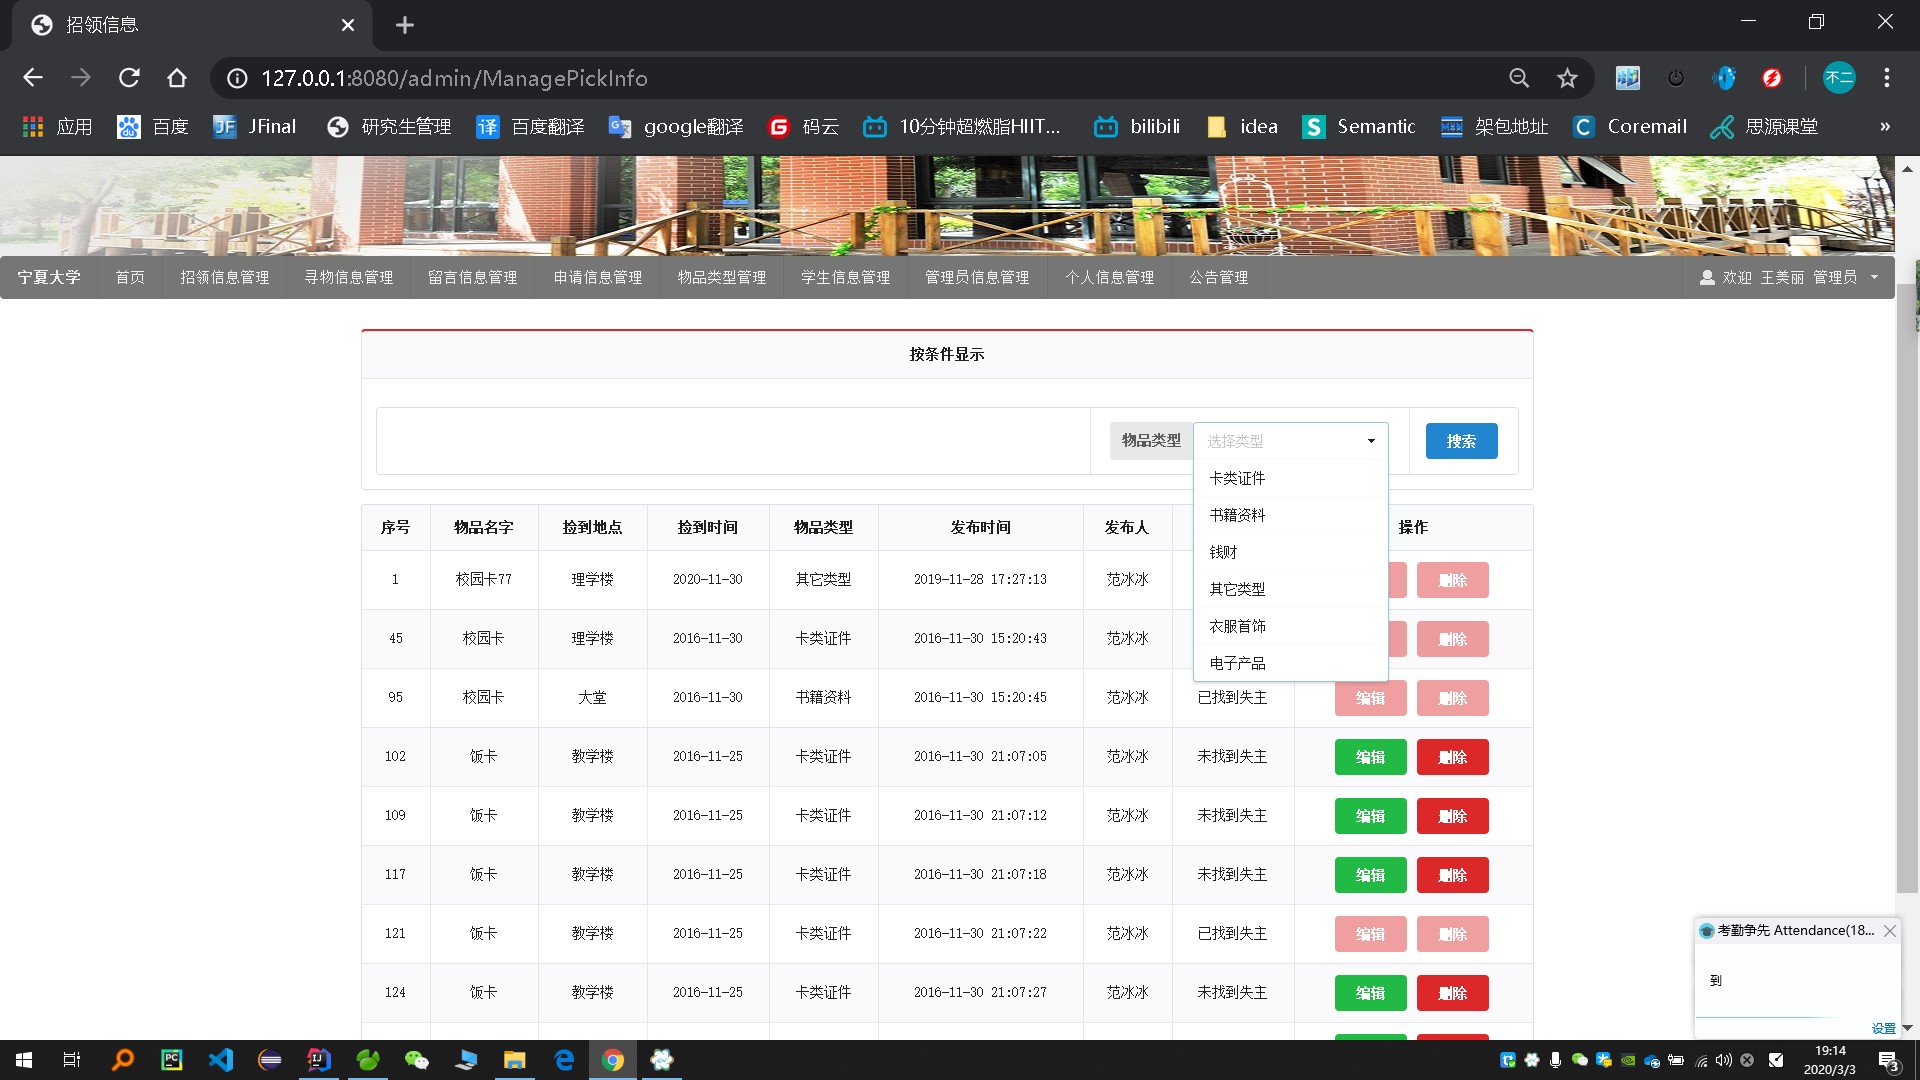
Task: Click the browser home icon
Action: [177, 78]
